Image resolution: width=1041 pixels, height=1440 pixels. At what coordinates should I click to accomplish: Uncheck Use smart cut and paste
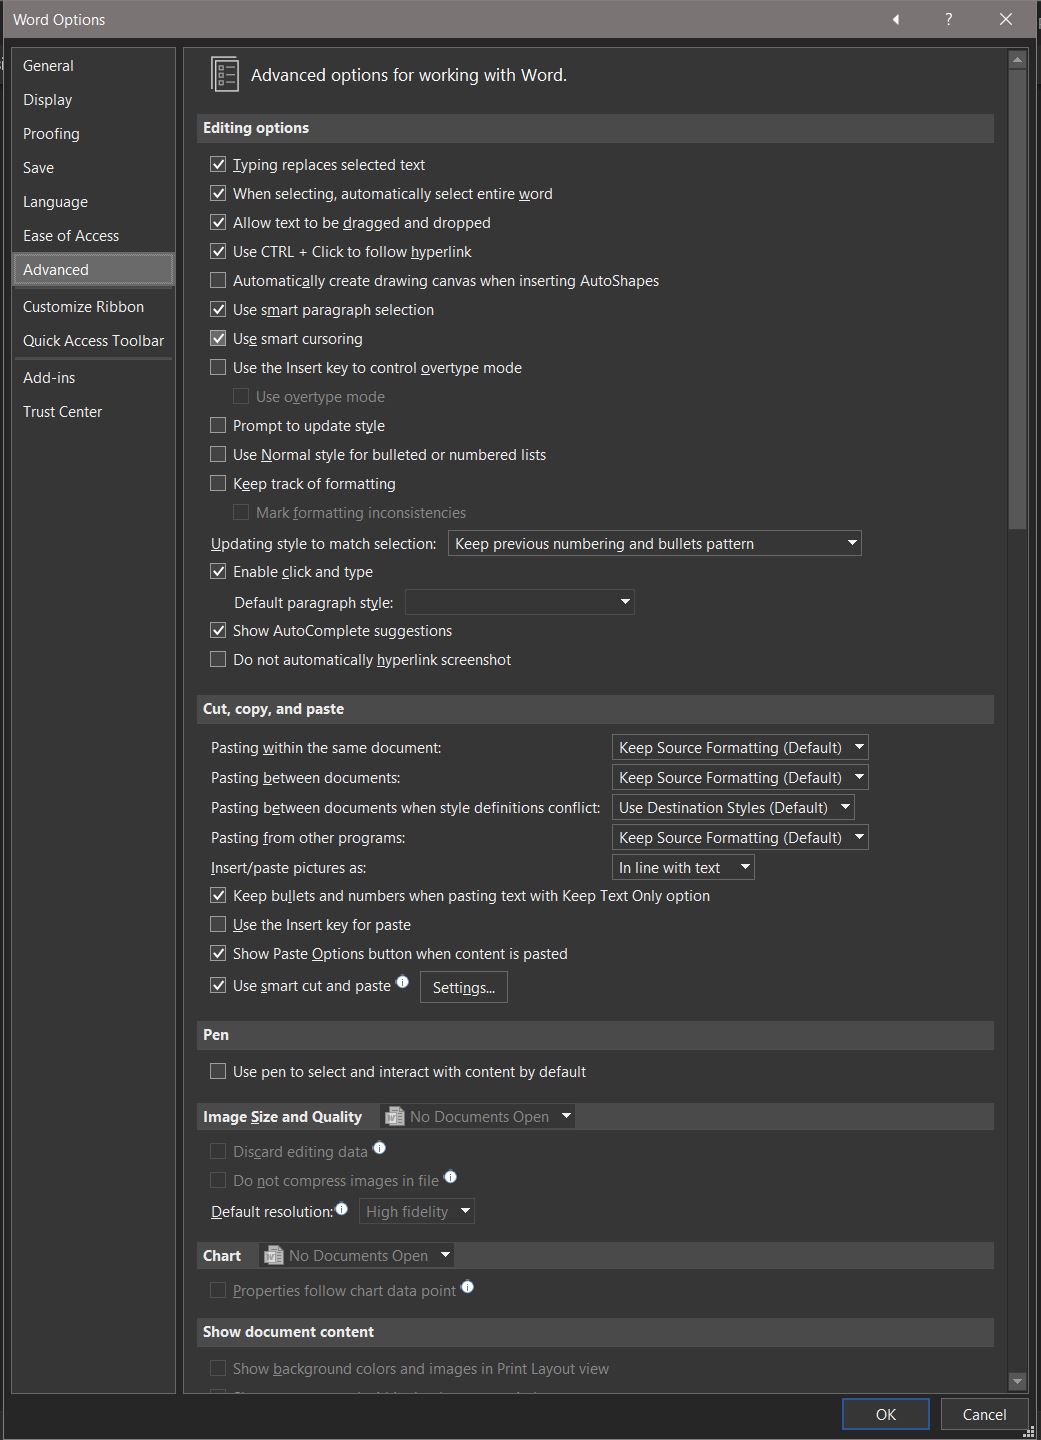[x=218, y=985]
